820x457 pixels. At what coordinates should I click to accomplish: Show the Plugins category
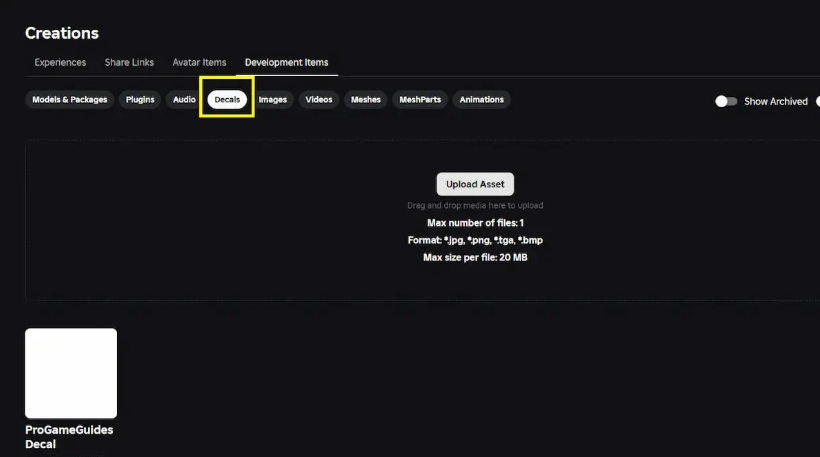140,100
